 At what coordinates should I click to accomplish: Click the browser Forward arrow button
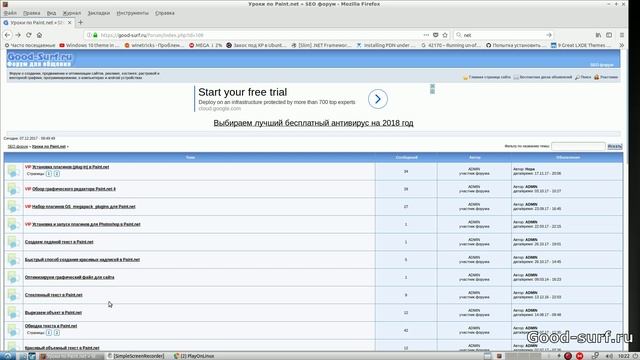point(18,35)
